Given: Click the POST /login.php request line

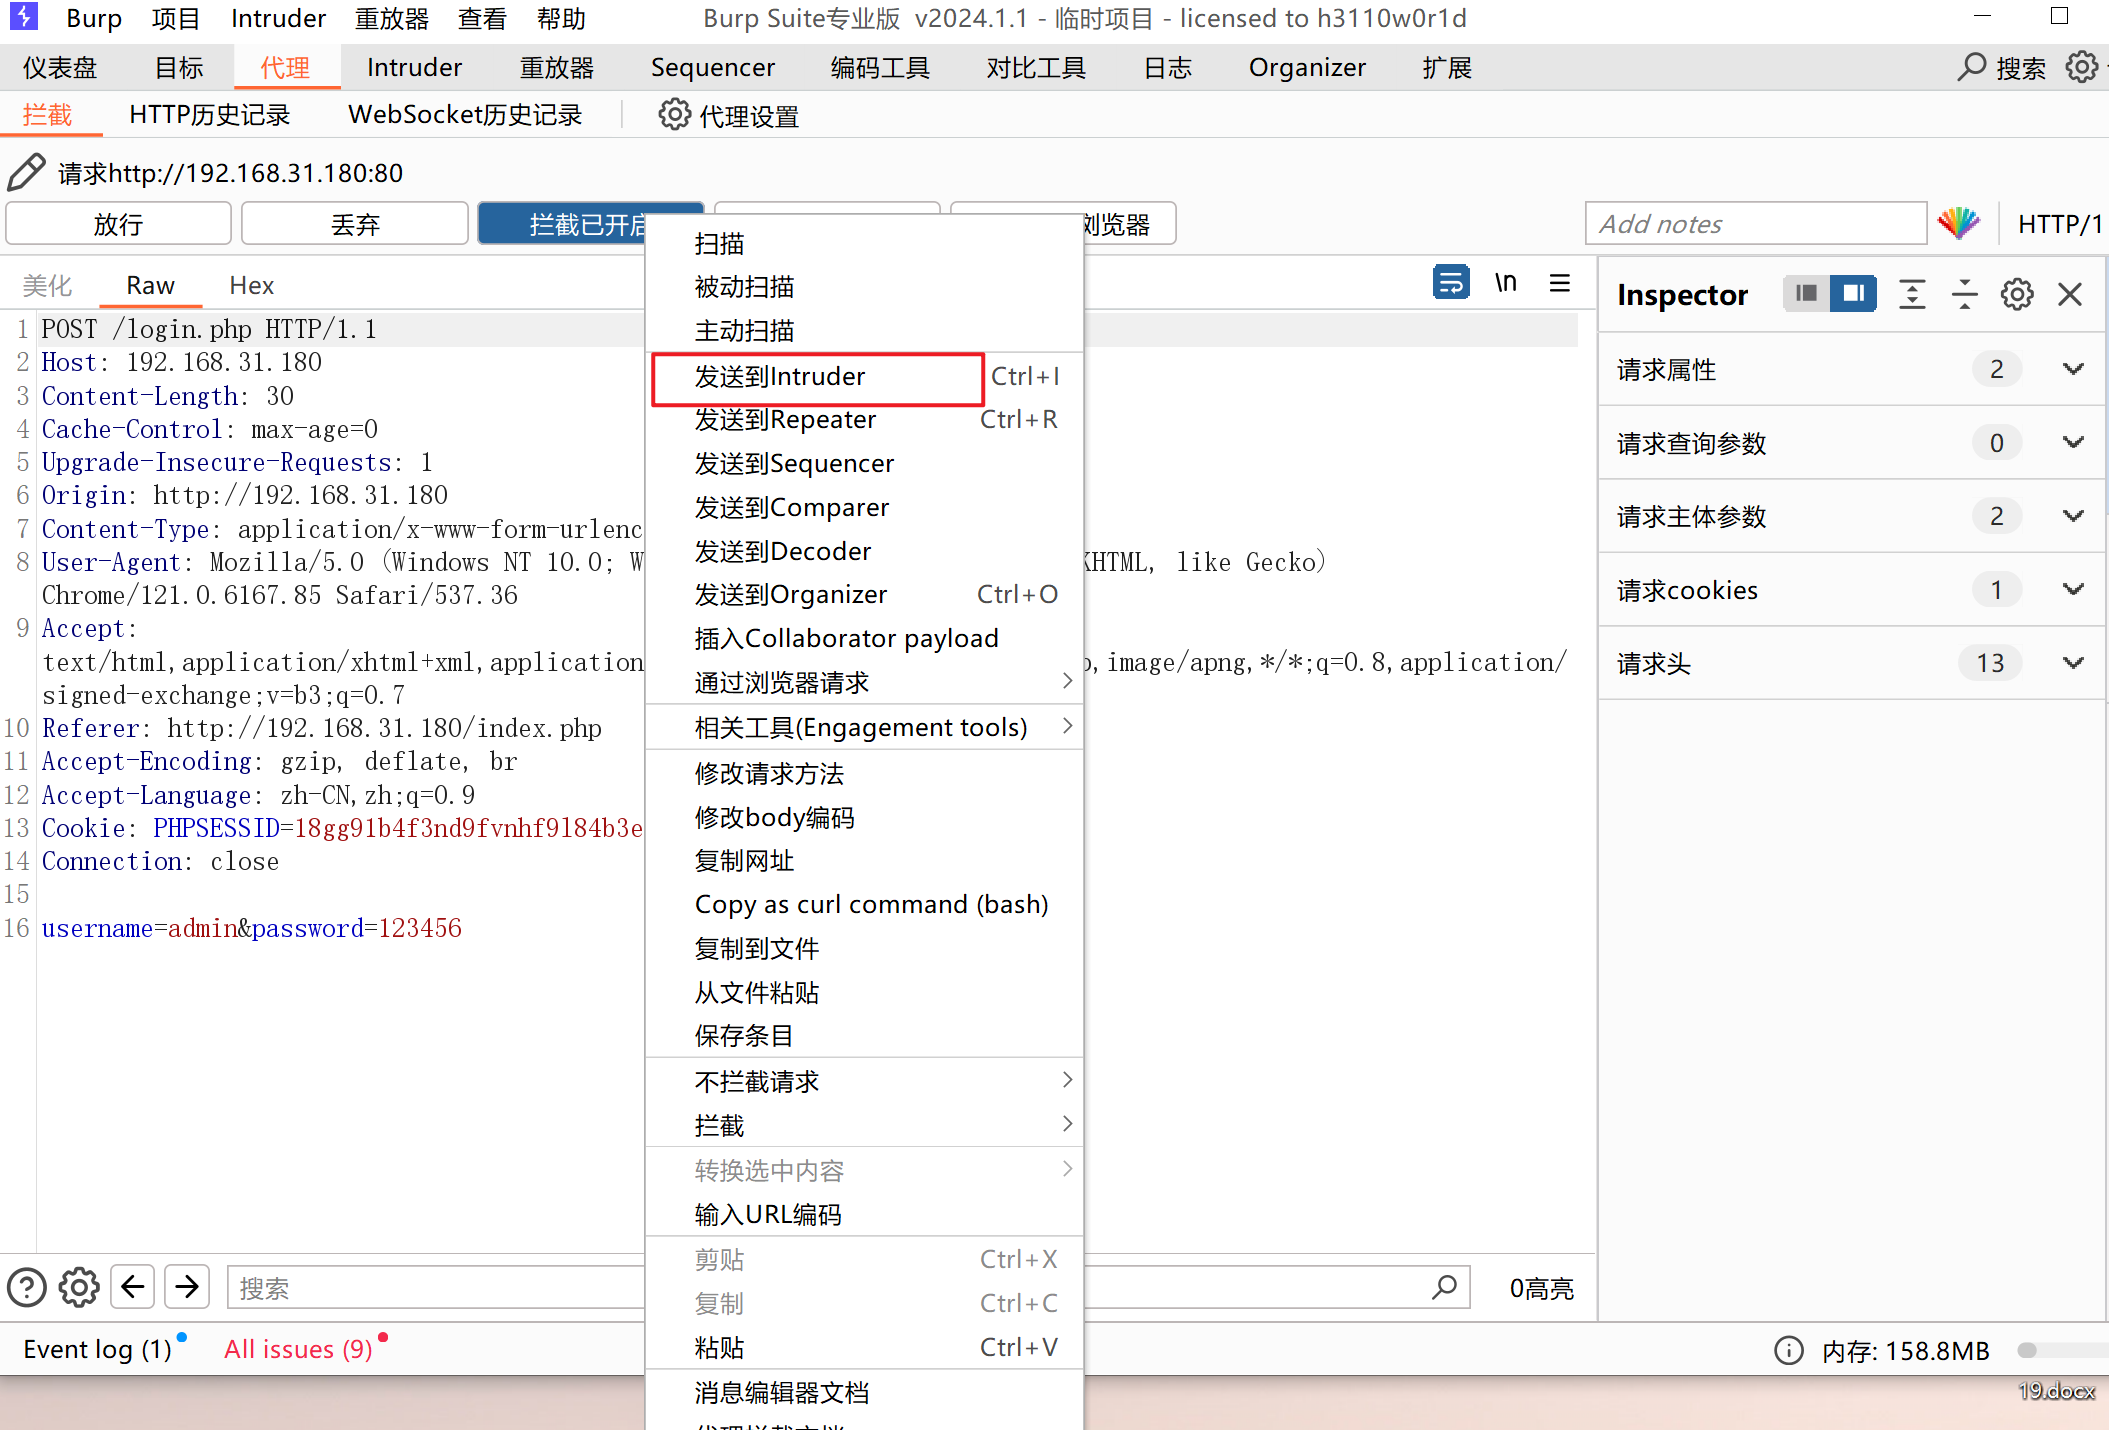Looking at the screenshot, I should coord(209,329).
